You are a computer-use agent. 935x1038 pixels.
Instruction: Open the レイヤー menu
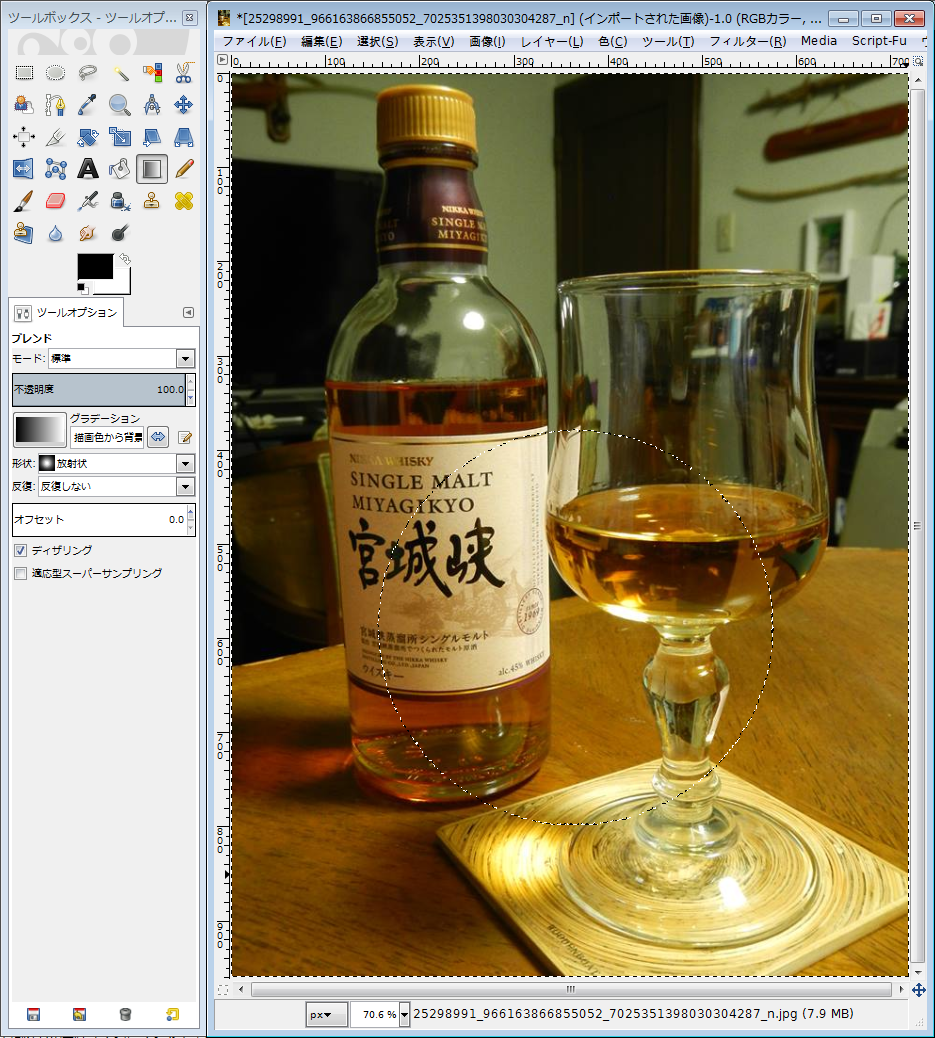551,41
